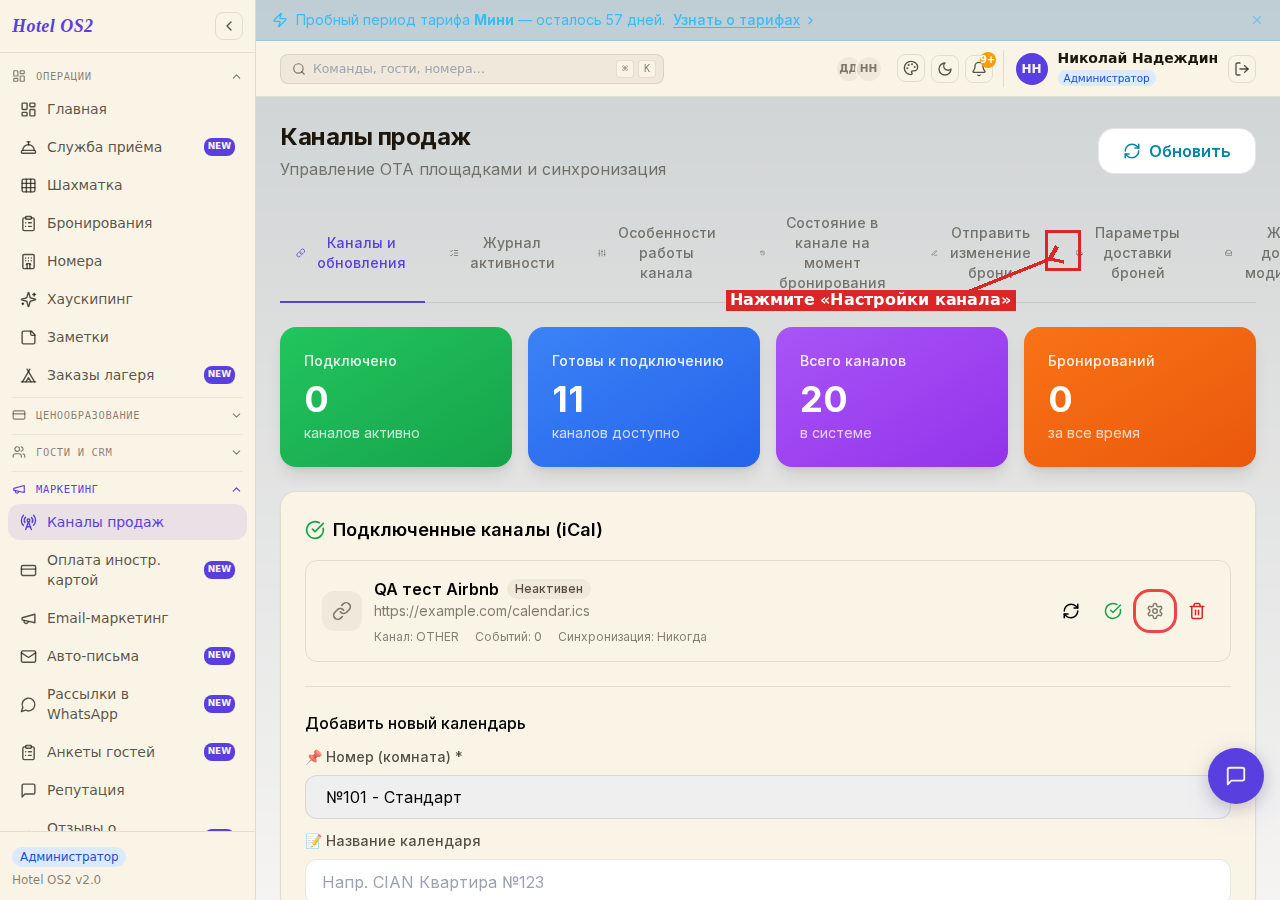The width and height of the screenshot is (1280, 900).
Task: Open the Хаускипинг section
Action: [x=127, y=299]
